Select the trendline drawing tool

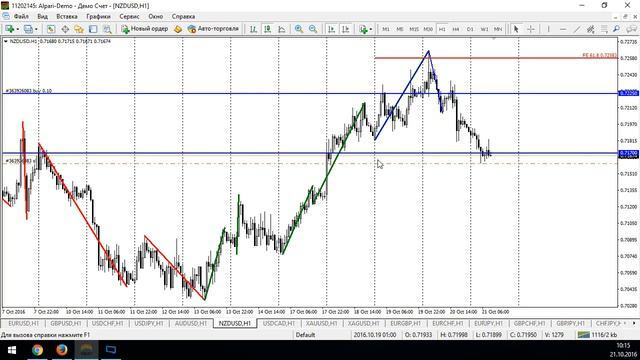pyautogui.click(x=577, y=29)
